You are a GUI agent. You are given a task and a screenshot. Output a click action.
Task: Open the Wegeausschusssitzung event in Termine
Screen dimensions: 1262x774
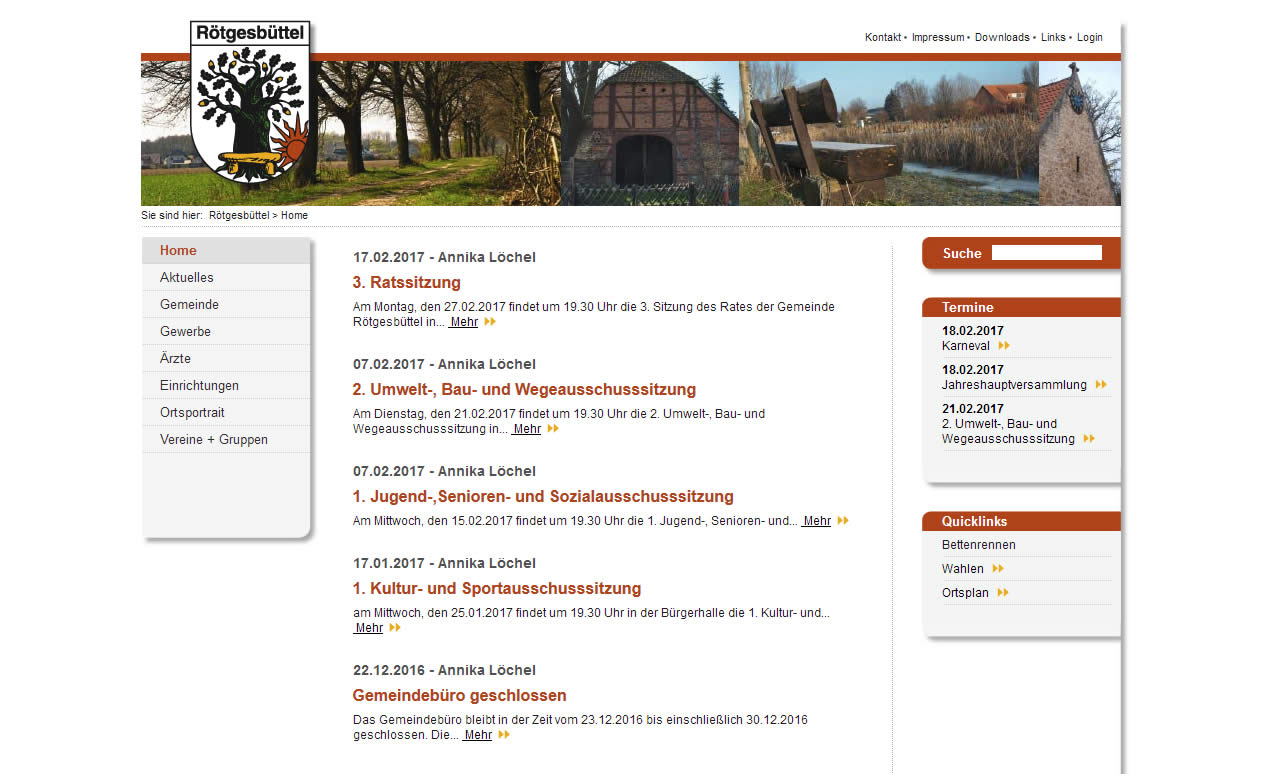pyautogui.click(x=1008, y=431)
